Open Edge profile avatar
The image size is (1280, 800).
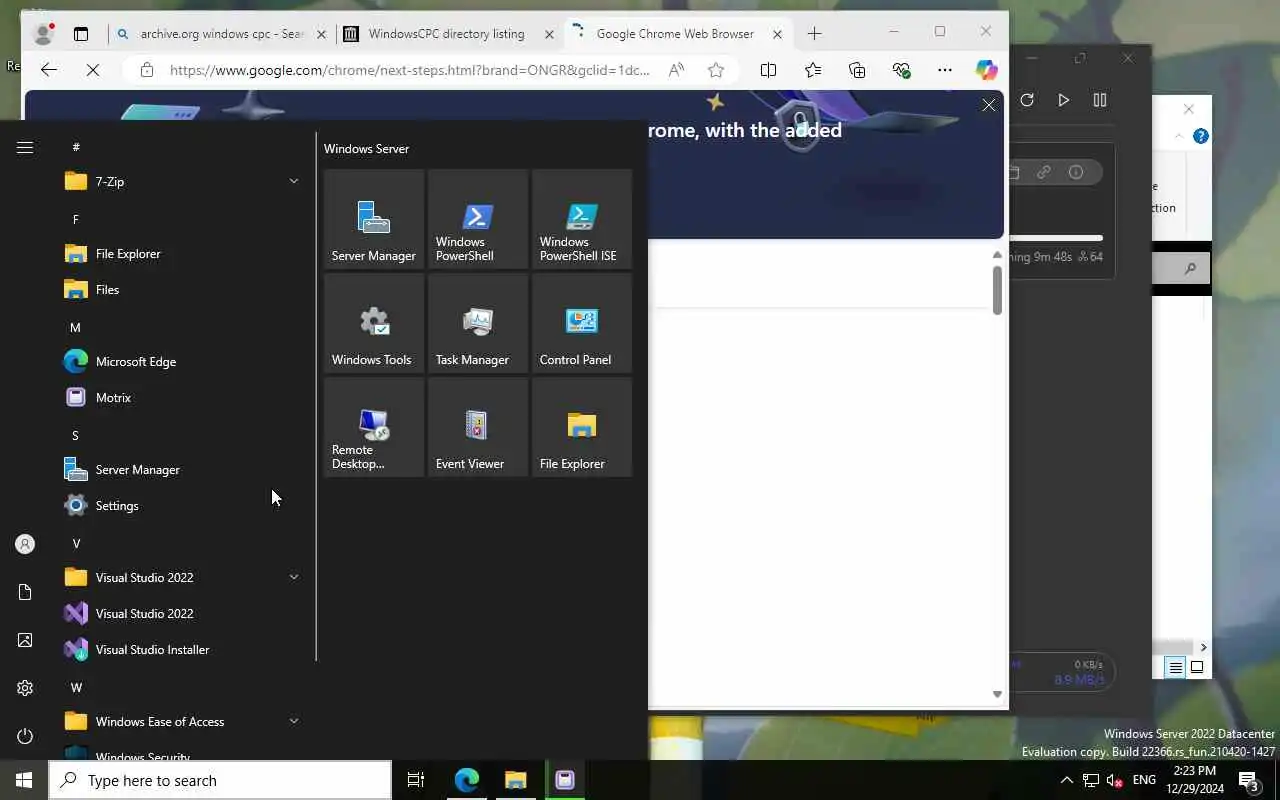(x=43, y=34)
